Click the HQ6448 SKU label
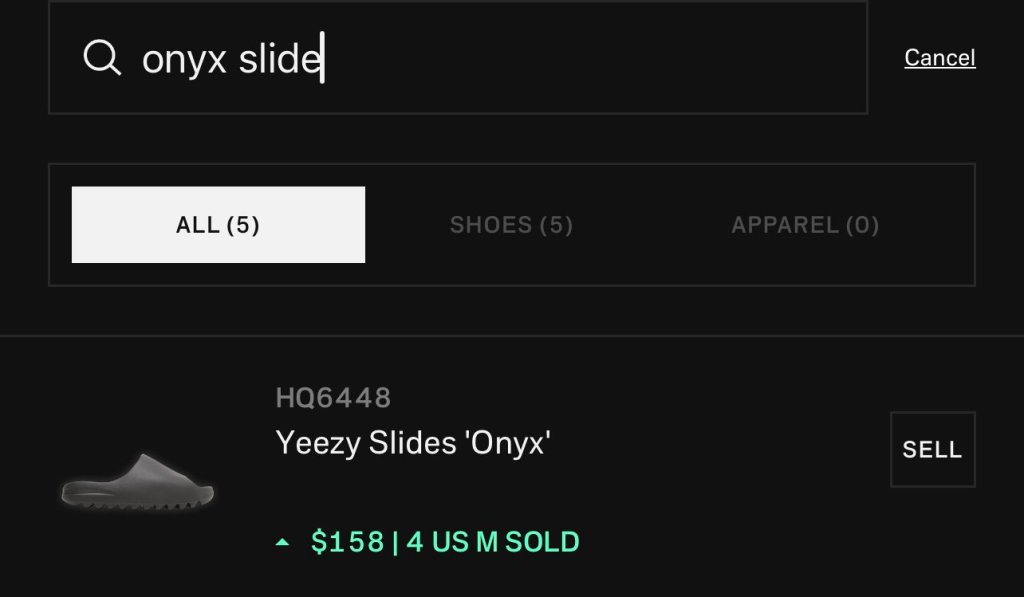The image size is (1024, 597). (x=333, y=398)
